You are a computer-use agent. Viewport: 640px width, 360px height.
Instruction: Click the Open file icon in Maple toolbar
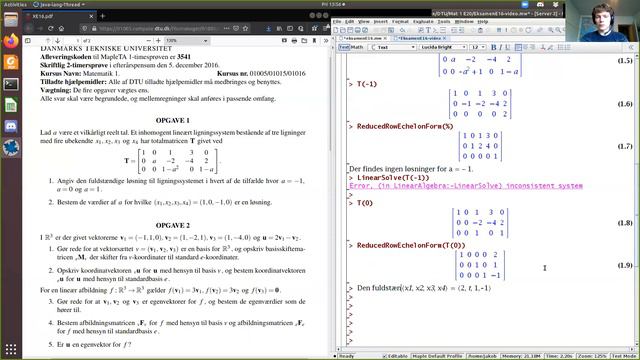click(x=343, y=30)
